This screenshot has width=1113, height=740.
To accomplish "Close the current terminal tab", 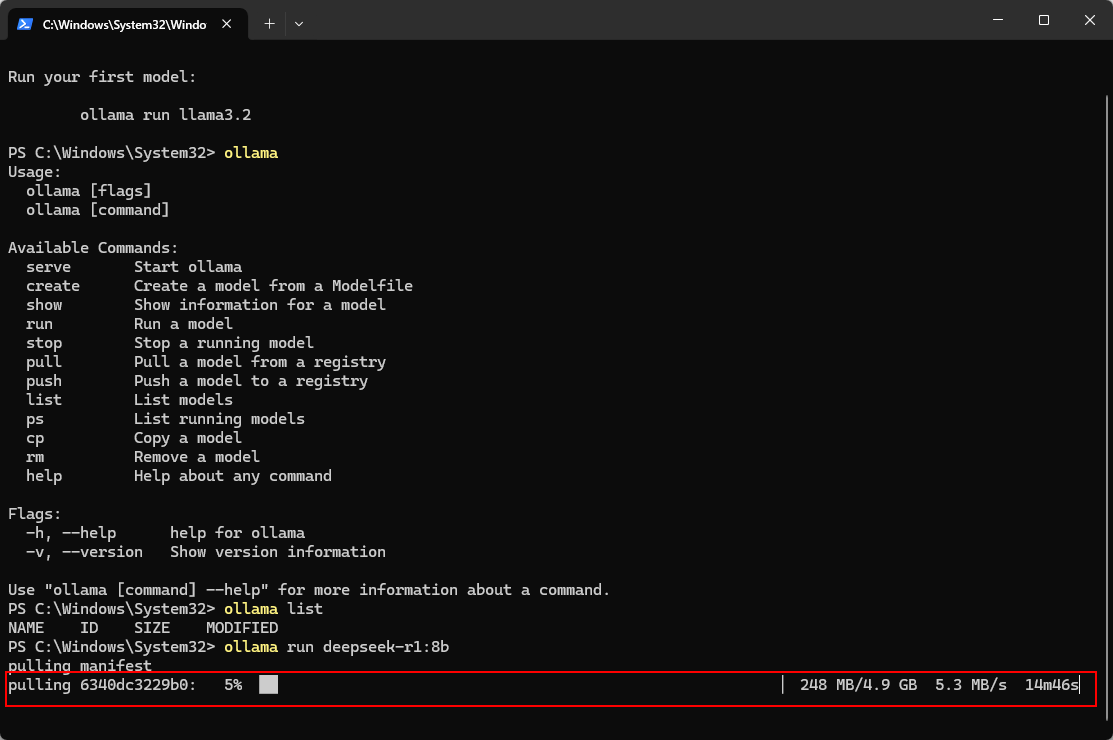I will pos(226,24).
